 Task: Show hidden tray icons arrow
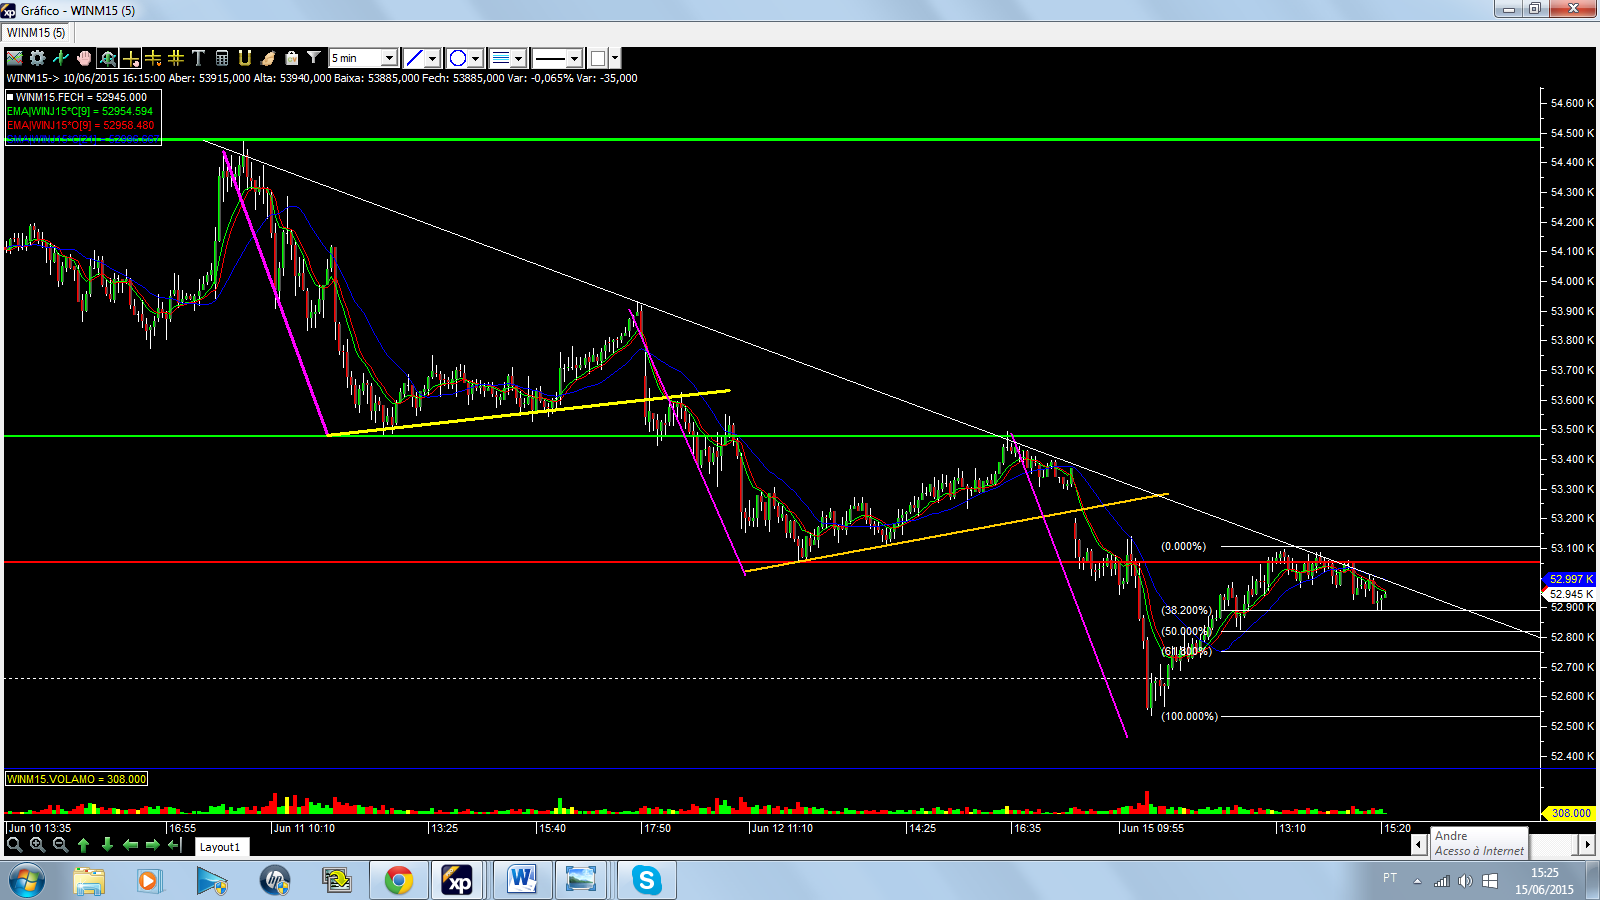1417,881
